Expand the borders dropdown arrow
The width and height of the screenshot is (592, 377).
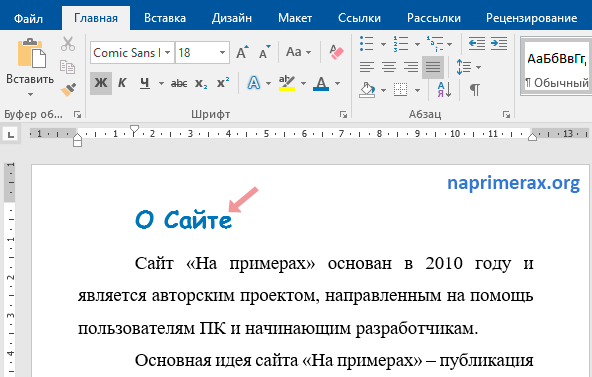(x=417, y=90)
